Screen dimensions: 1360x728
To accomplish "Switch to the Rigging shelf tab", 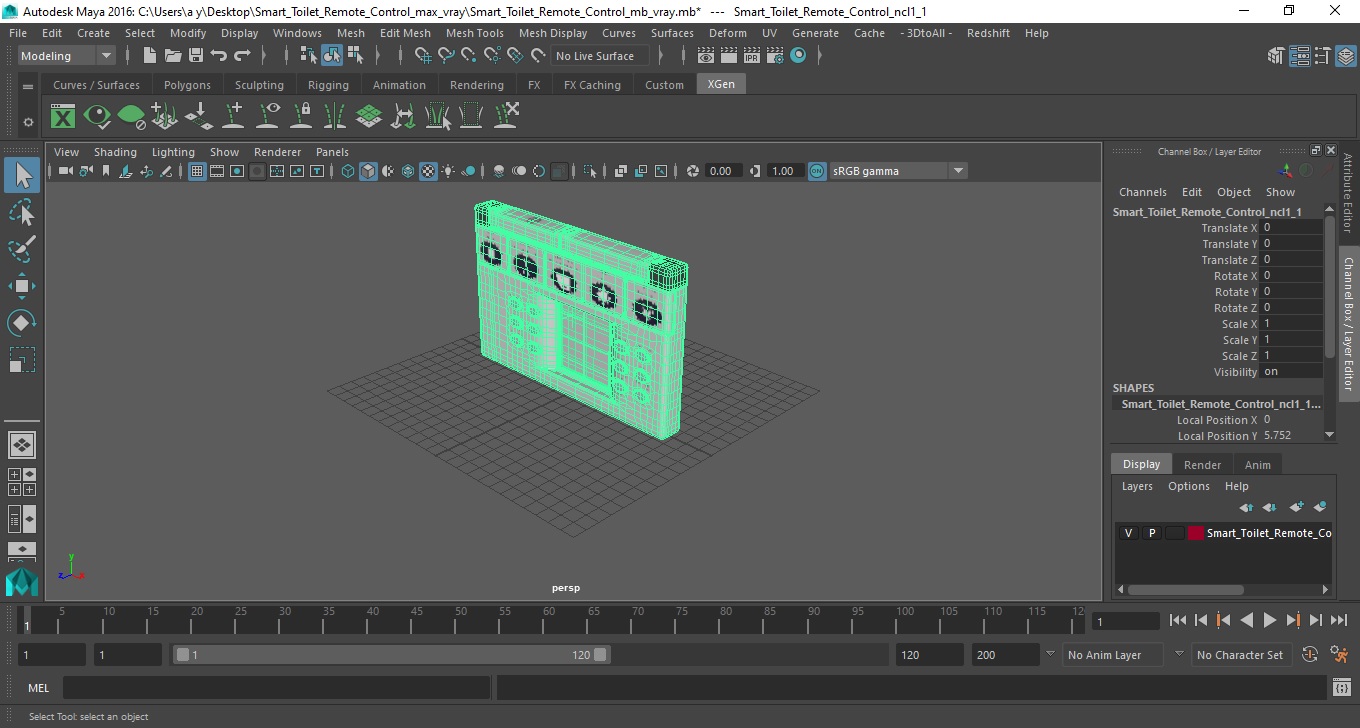I will tap(328, 85).
